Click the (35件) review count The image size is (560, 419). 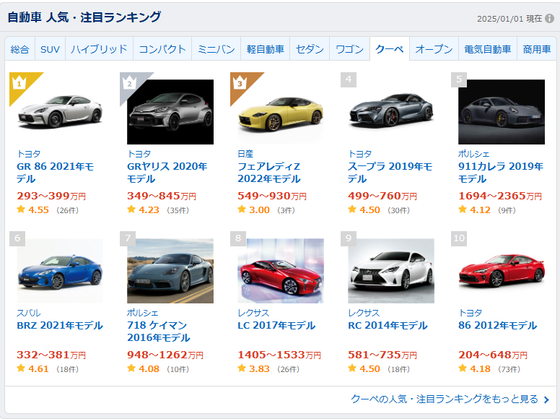[x=178, y=210]
